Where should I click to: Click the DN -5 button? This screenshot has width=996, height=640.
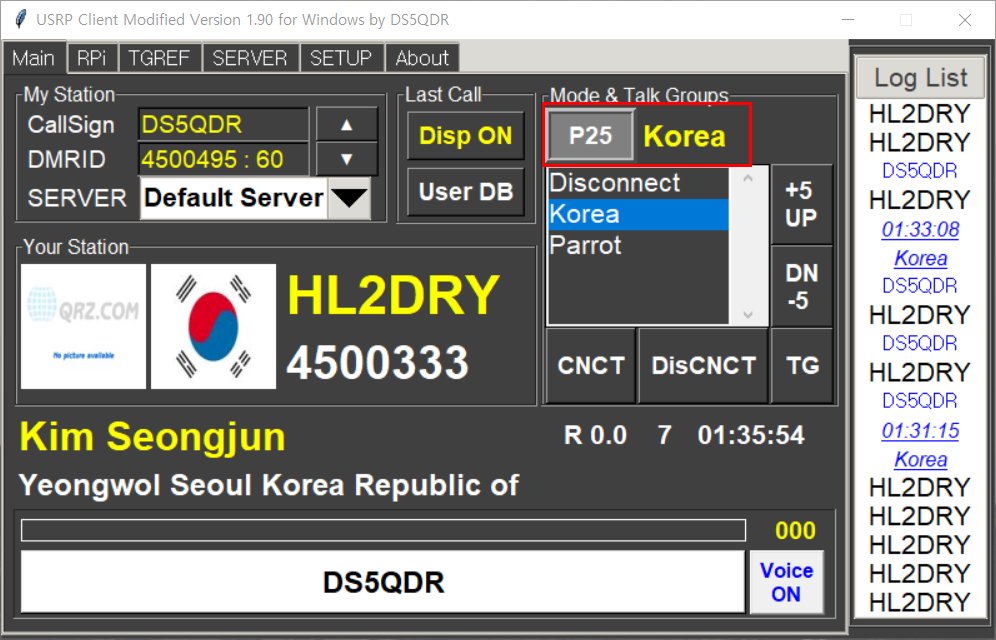[x=800, y=286]
